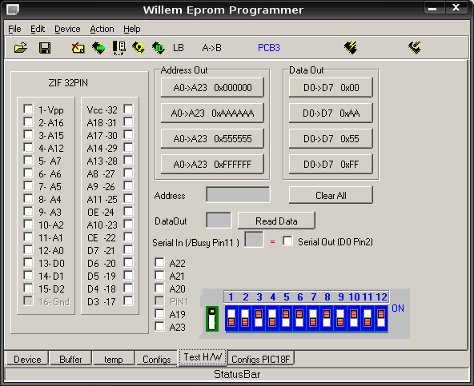Open the File menu
Screen dimensions: 474x386
coord(15,29)
